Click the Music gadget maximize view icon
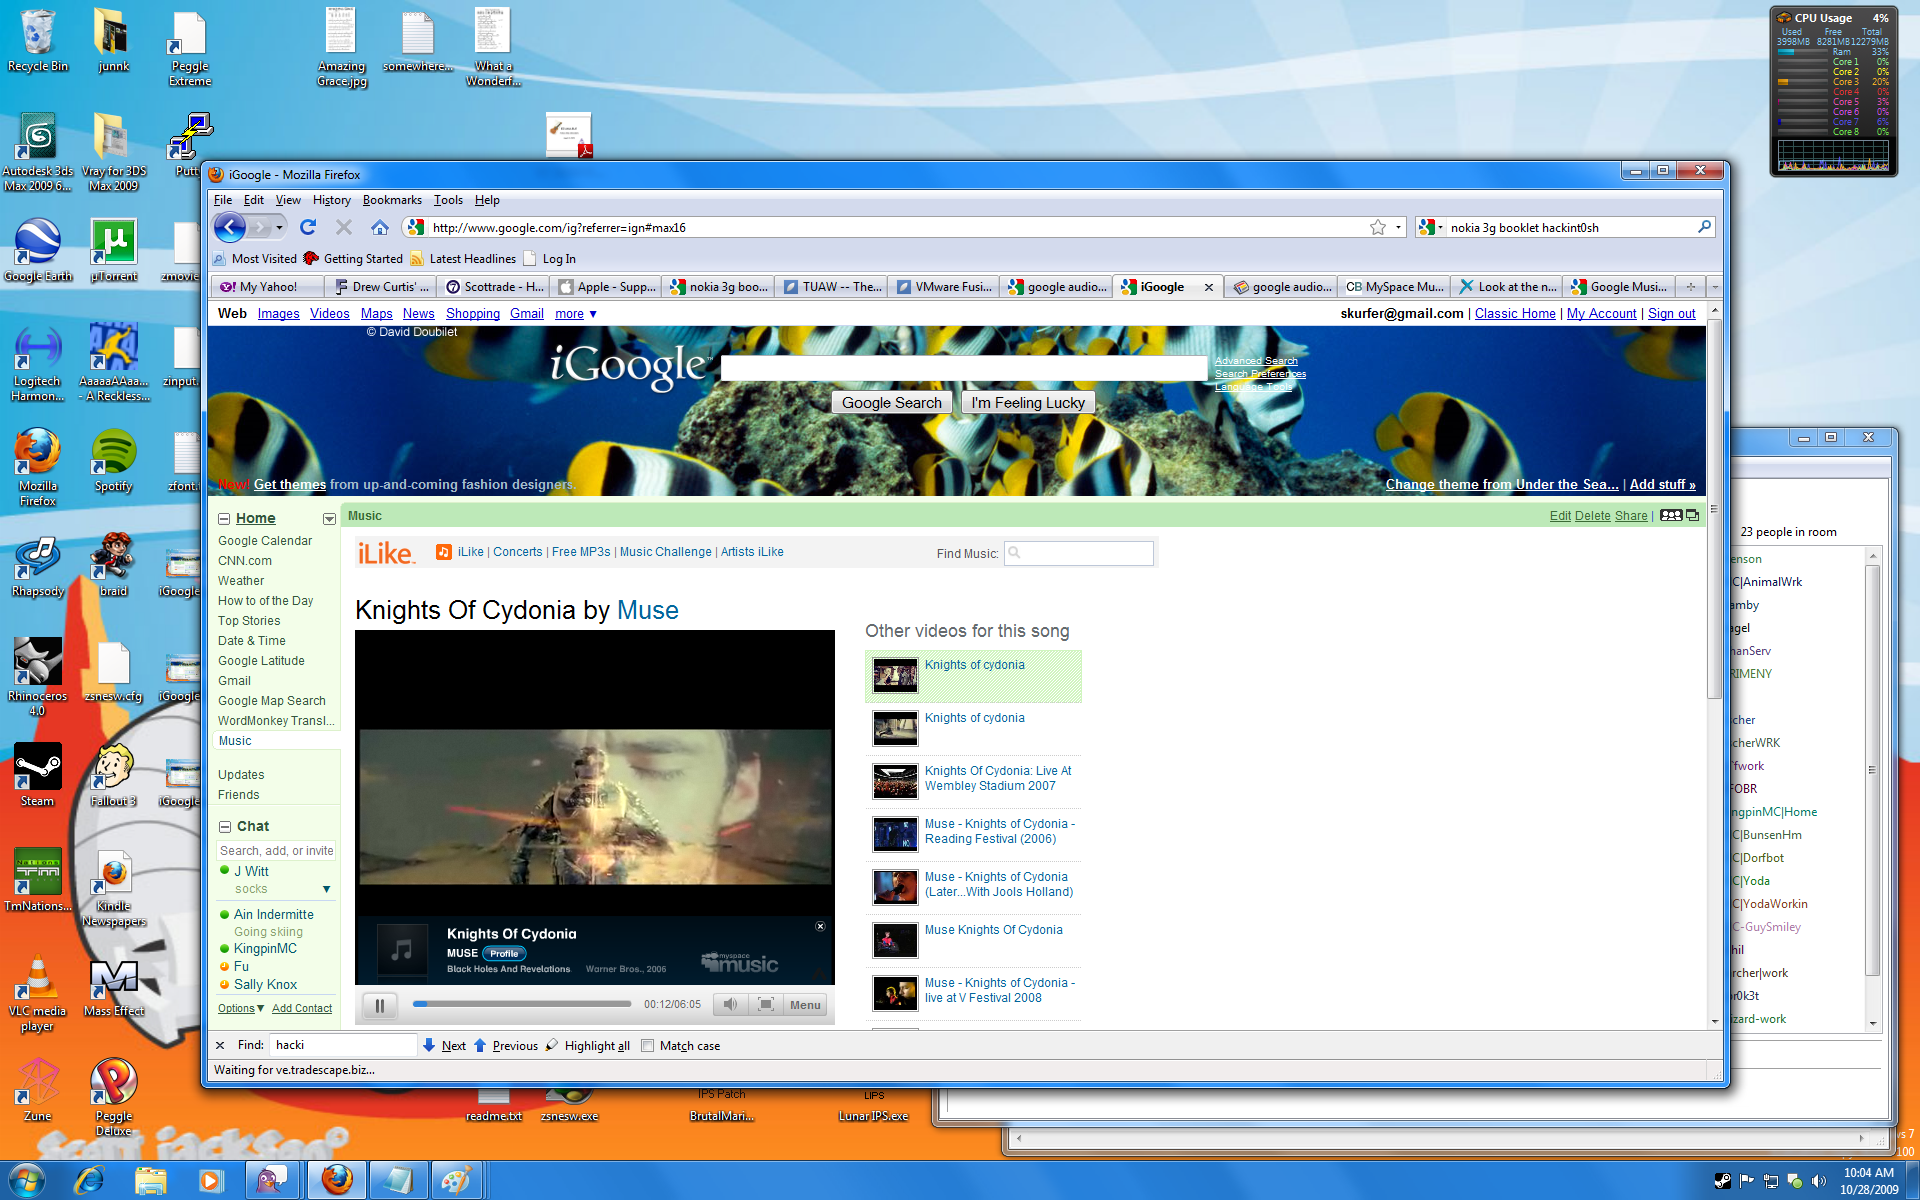The image size is (1920, 1200). point(1693,515)
